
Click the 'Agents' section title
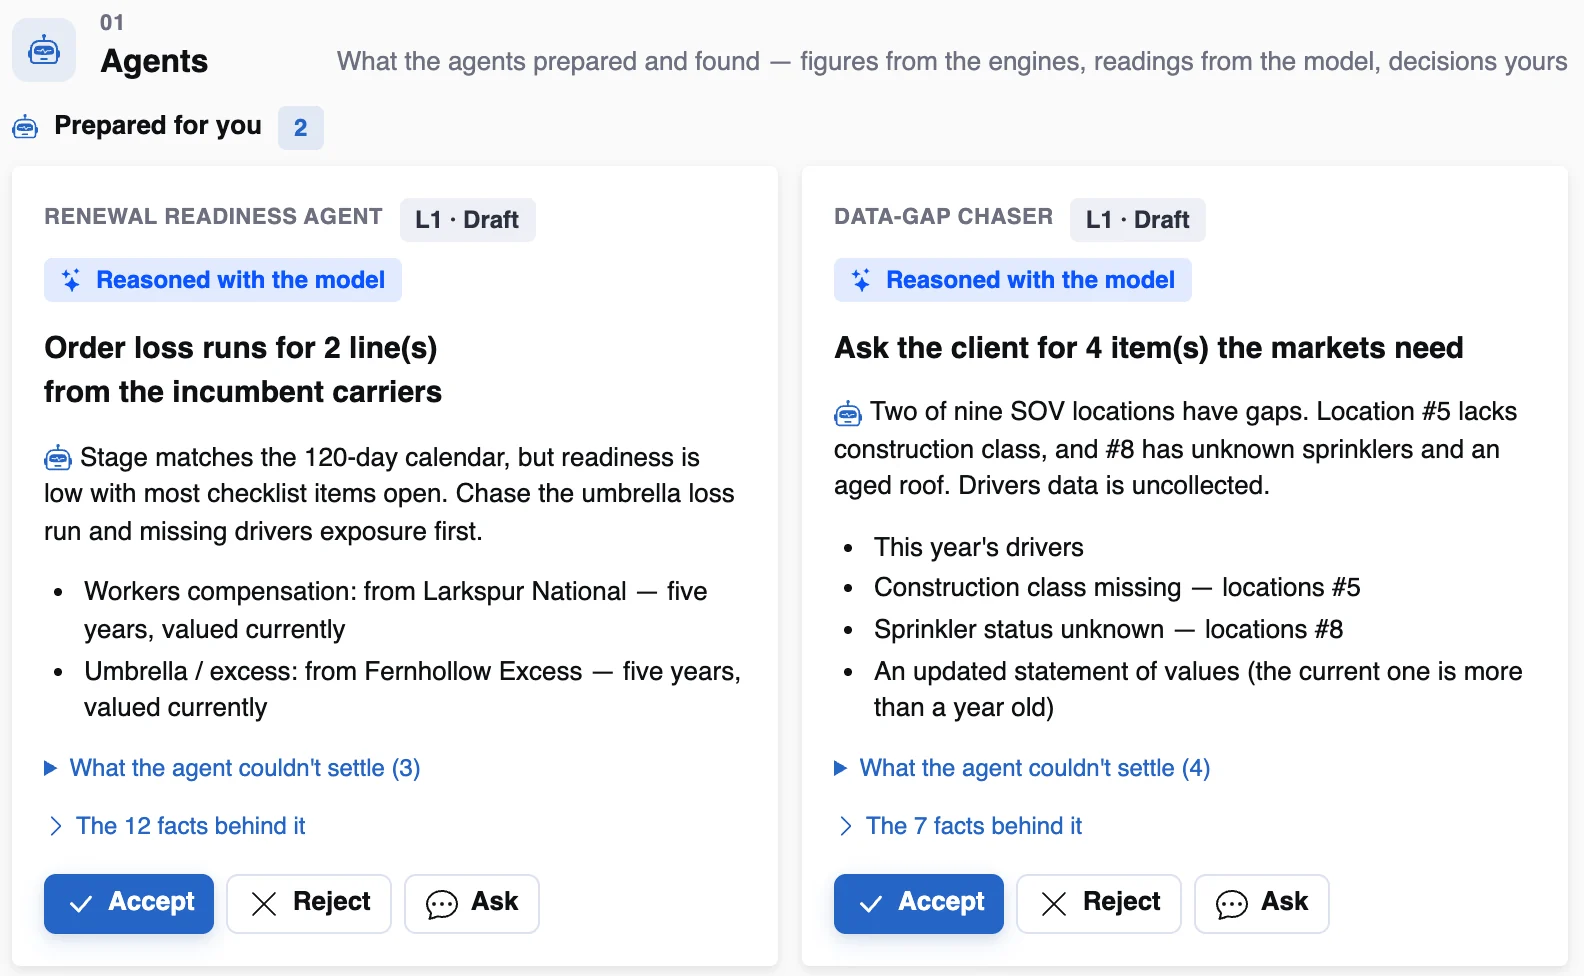click(x=154, y=62)
